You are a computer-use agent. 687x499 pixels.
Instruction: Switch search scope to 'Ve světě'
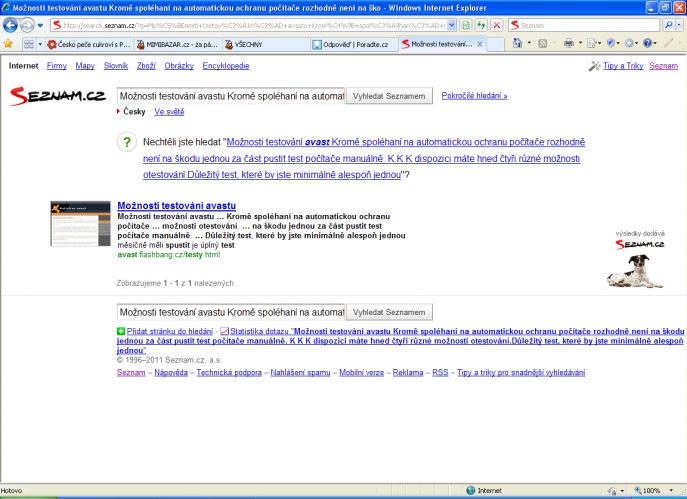click(x=169, y=112)
